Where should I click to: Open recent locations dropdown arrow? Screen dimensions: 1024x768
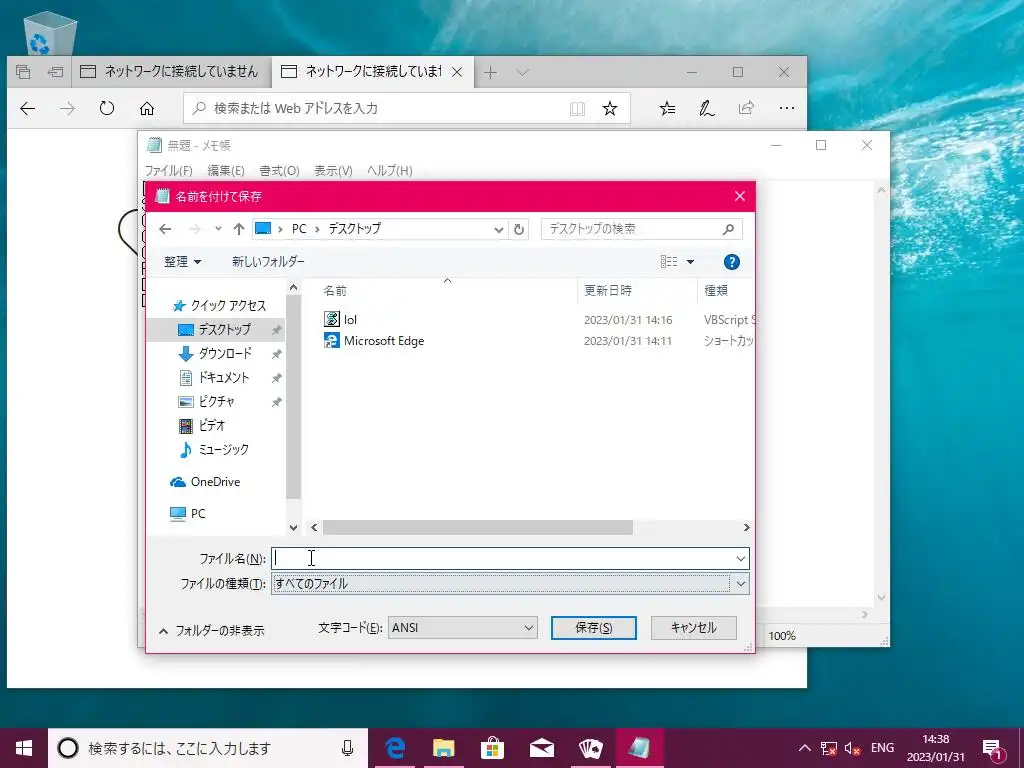coord(218,229)
